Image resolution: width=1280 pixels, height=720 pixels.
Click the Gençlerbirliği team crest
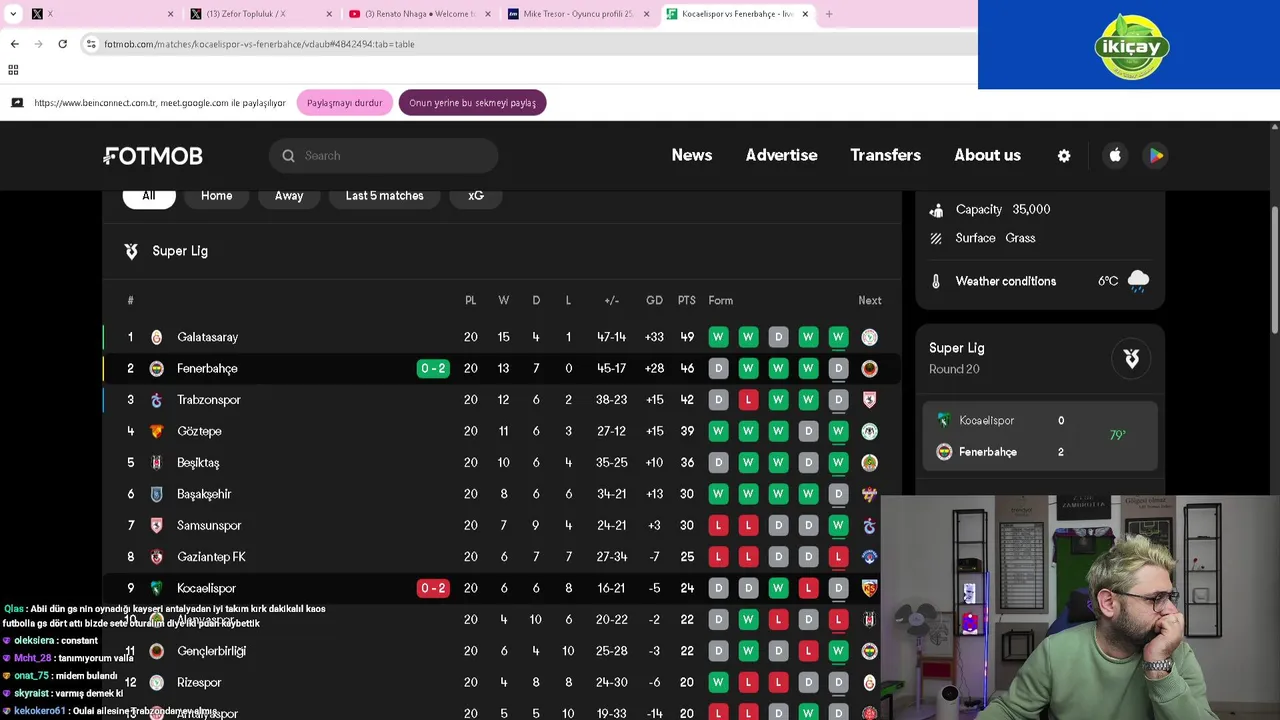click(156, 651)
